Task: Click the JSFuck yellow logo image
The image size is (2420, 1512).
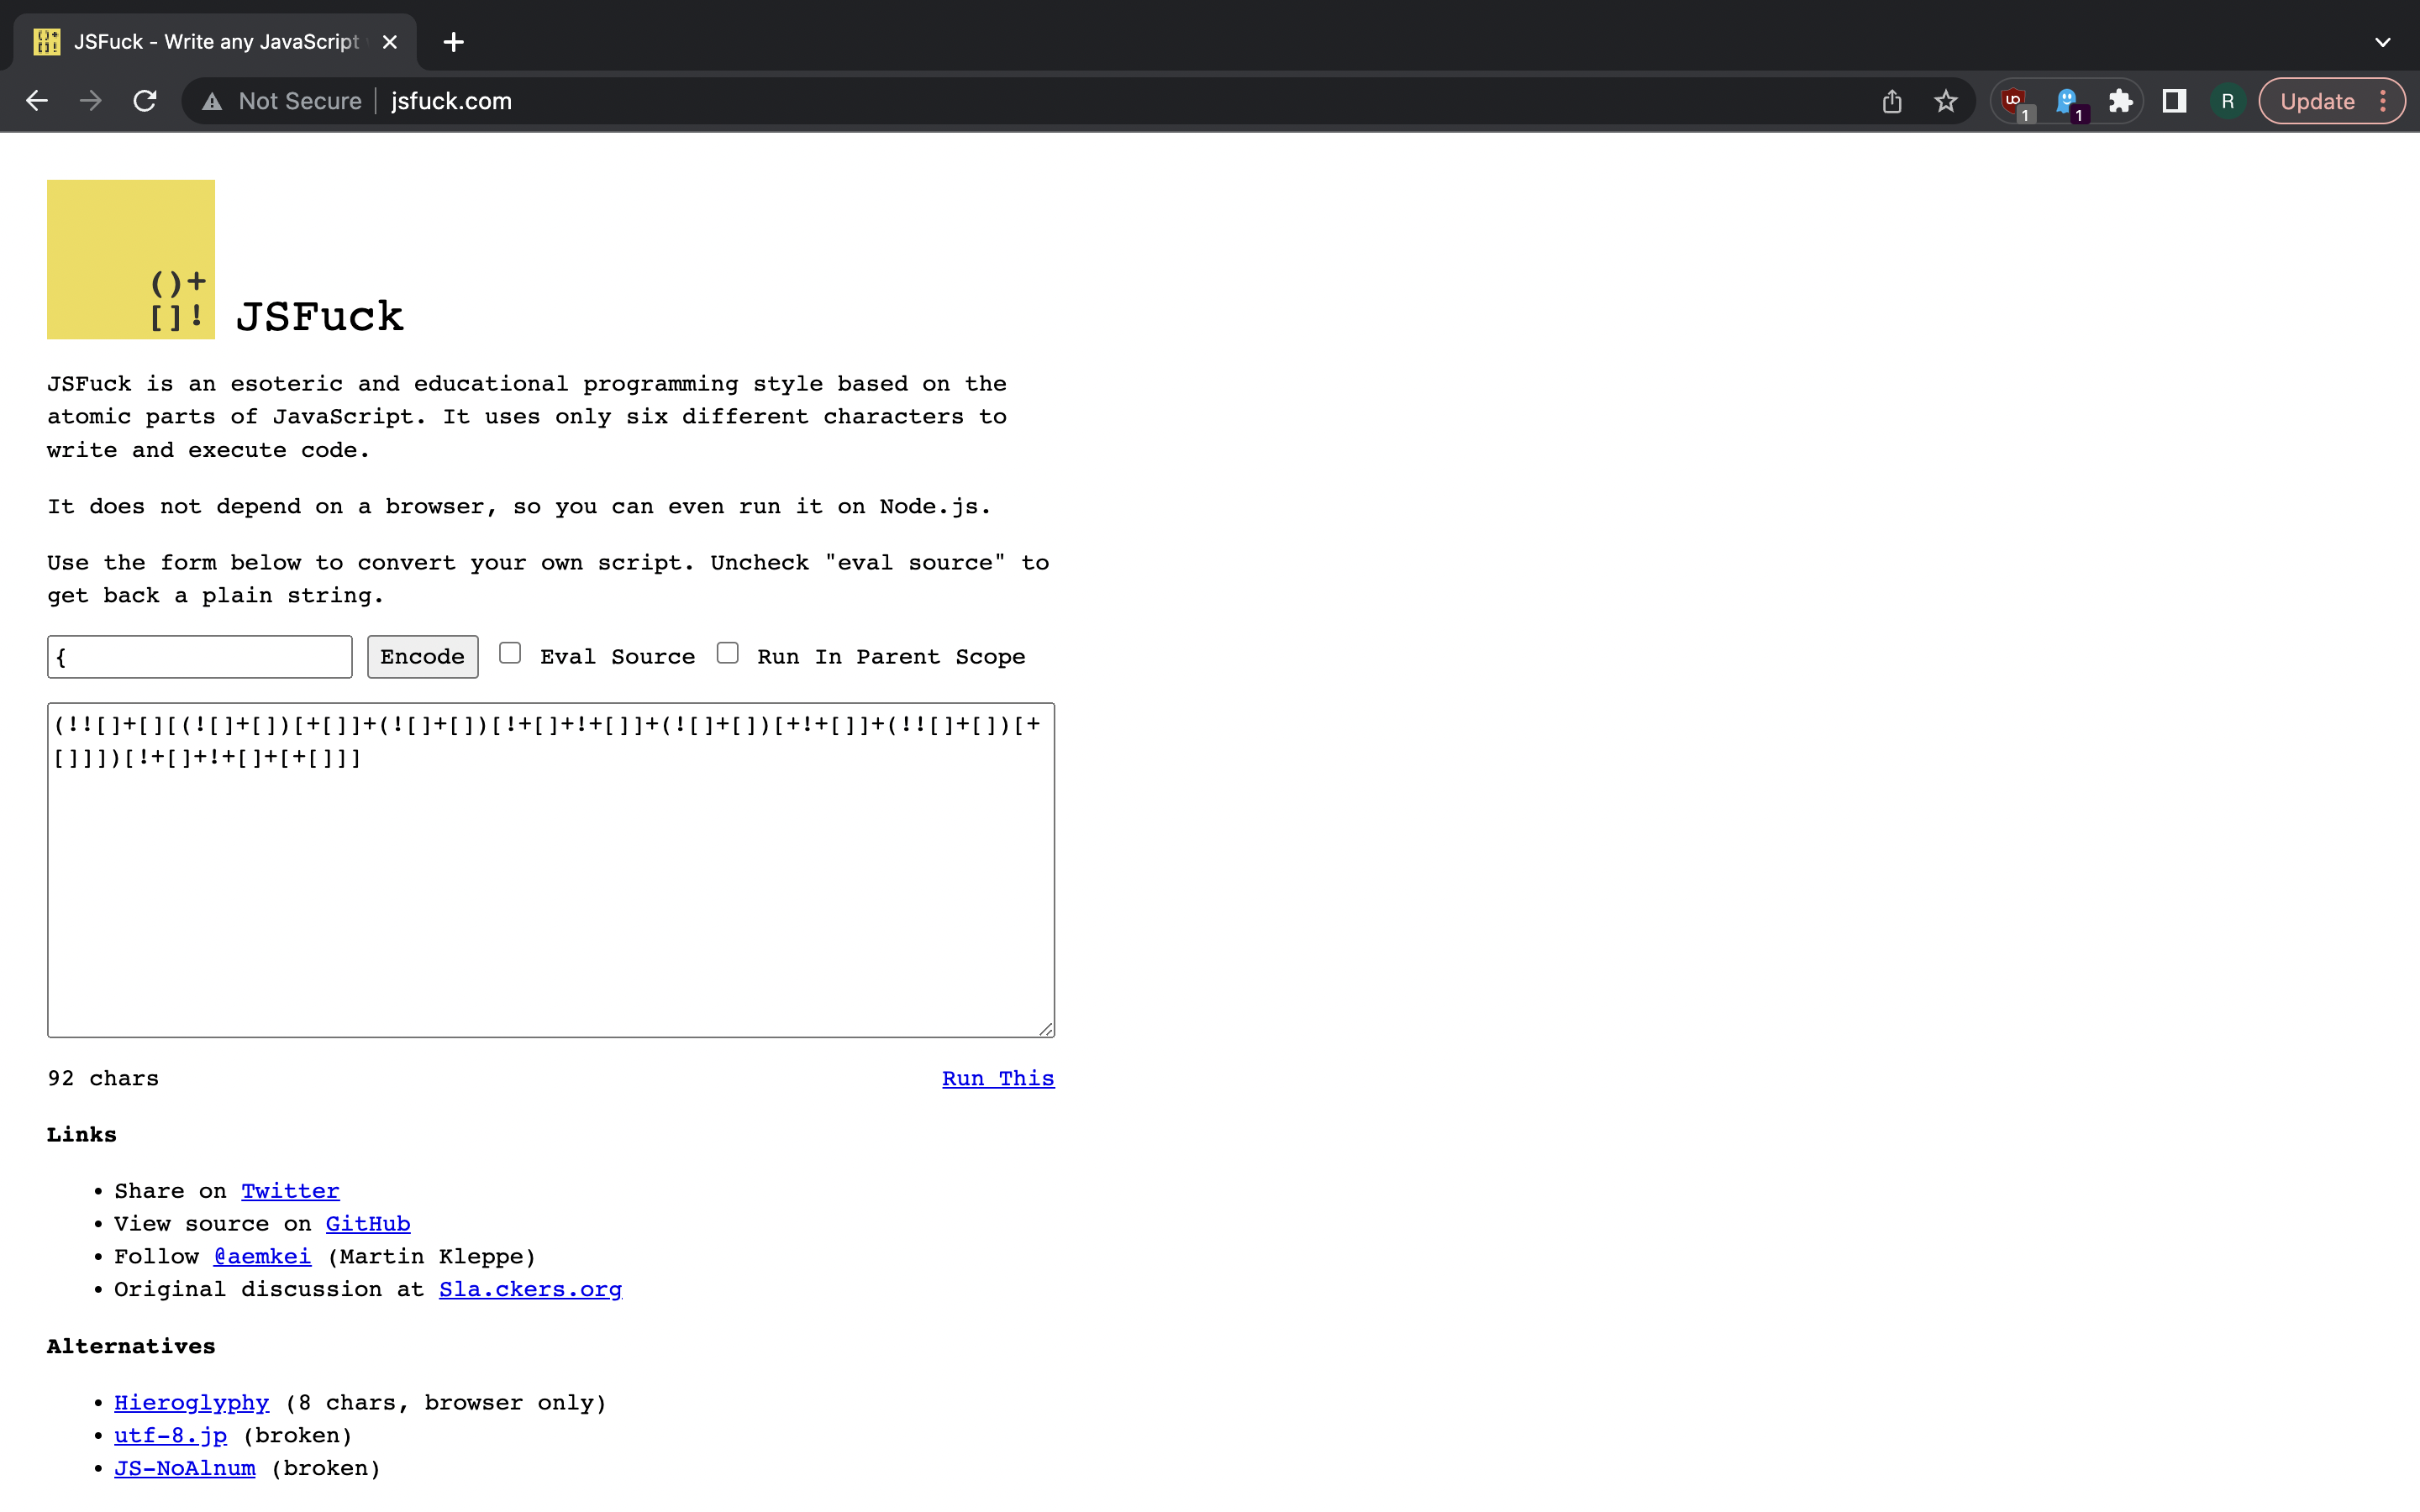Action: (x=131, y=259)
